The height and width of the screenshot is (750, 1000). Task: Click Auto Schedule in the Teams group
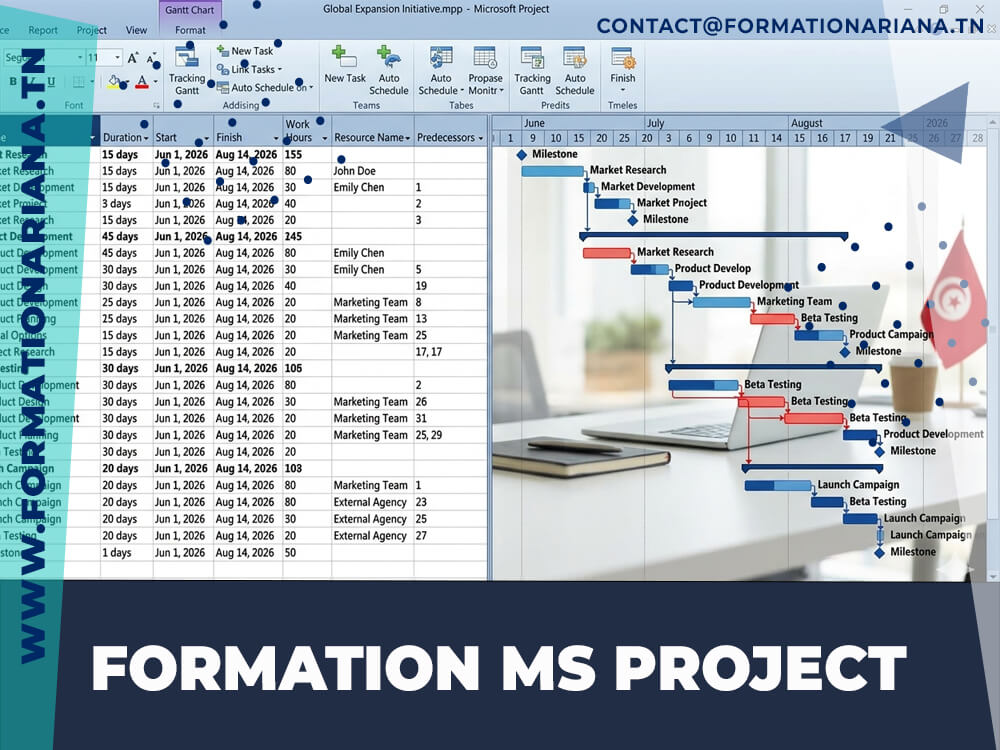pos(388,71)
